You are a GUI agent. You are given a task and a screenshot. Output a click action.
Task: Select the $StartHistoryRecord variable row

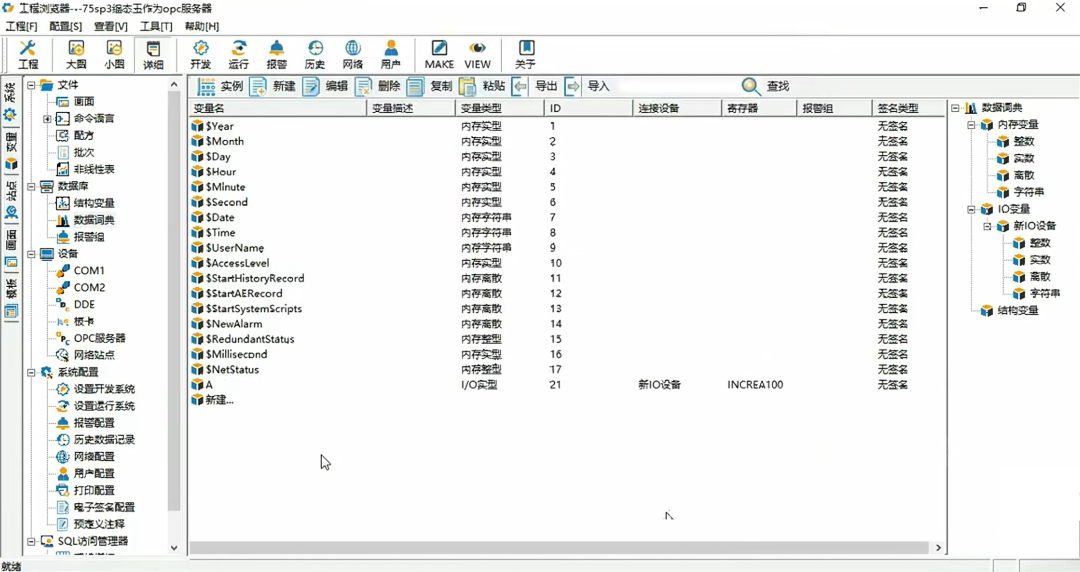pos(566,278)
